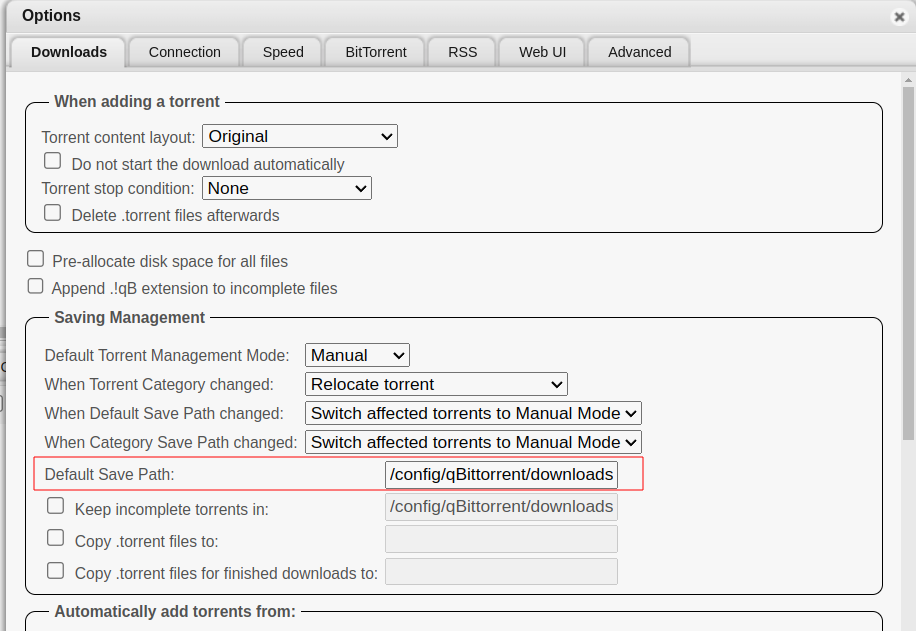Open the Connection tab

[x=185, y=52]
